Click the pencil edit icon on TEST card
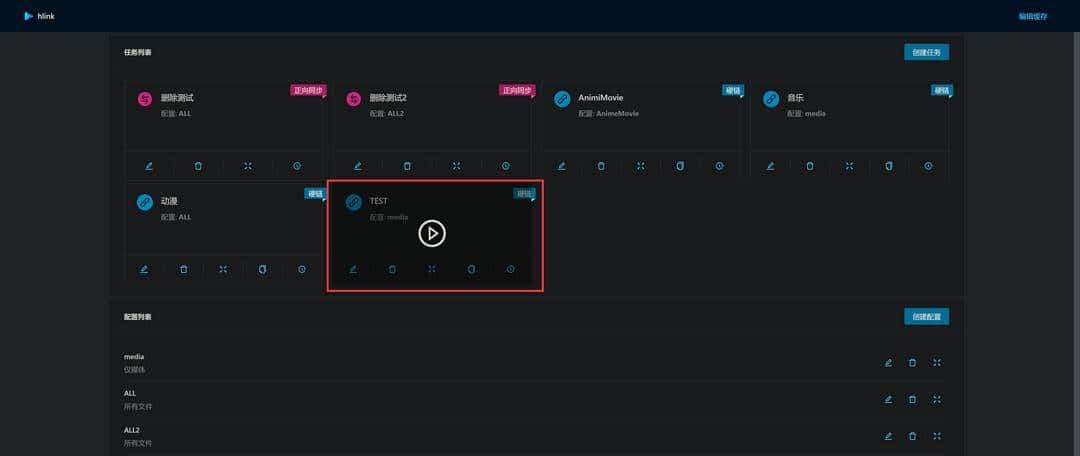Image resolution: width=1080 pixels, height=456 pixels. tap(353, 269)
